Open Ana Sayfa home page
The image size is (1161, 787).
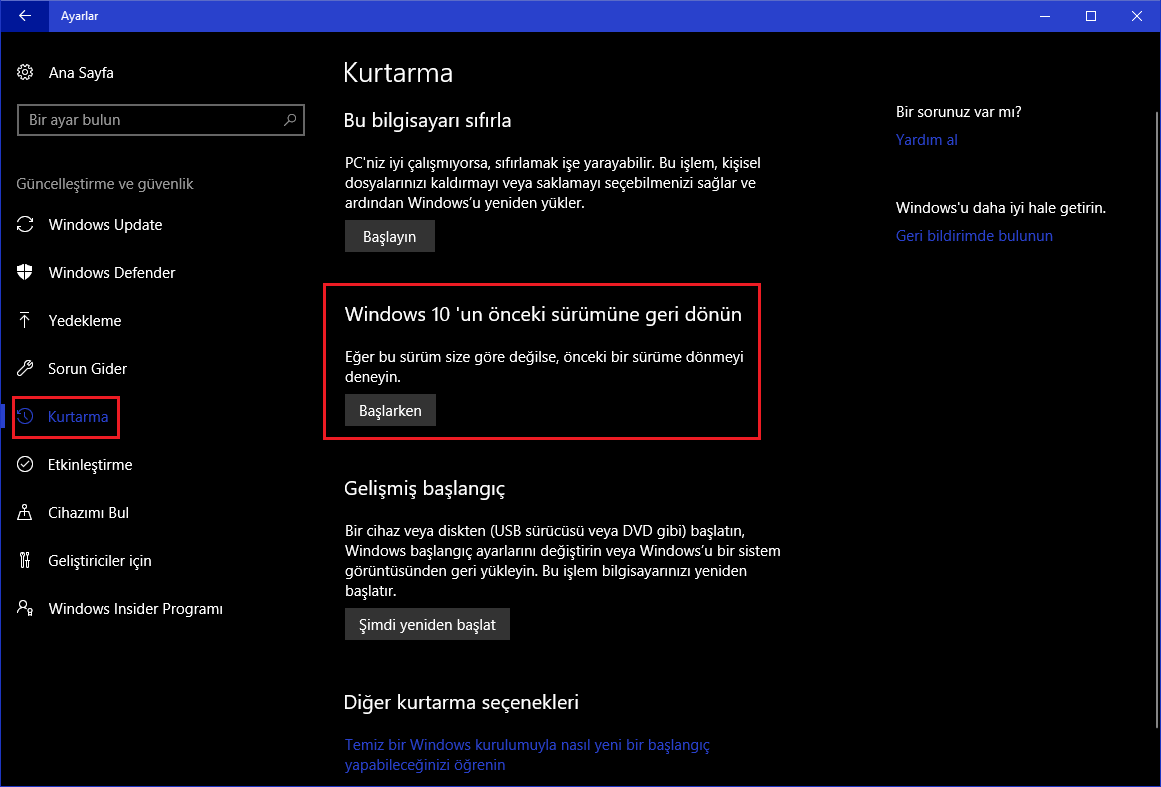81,73
